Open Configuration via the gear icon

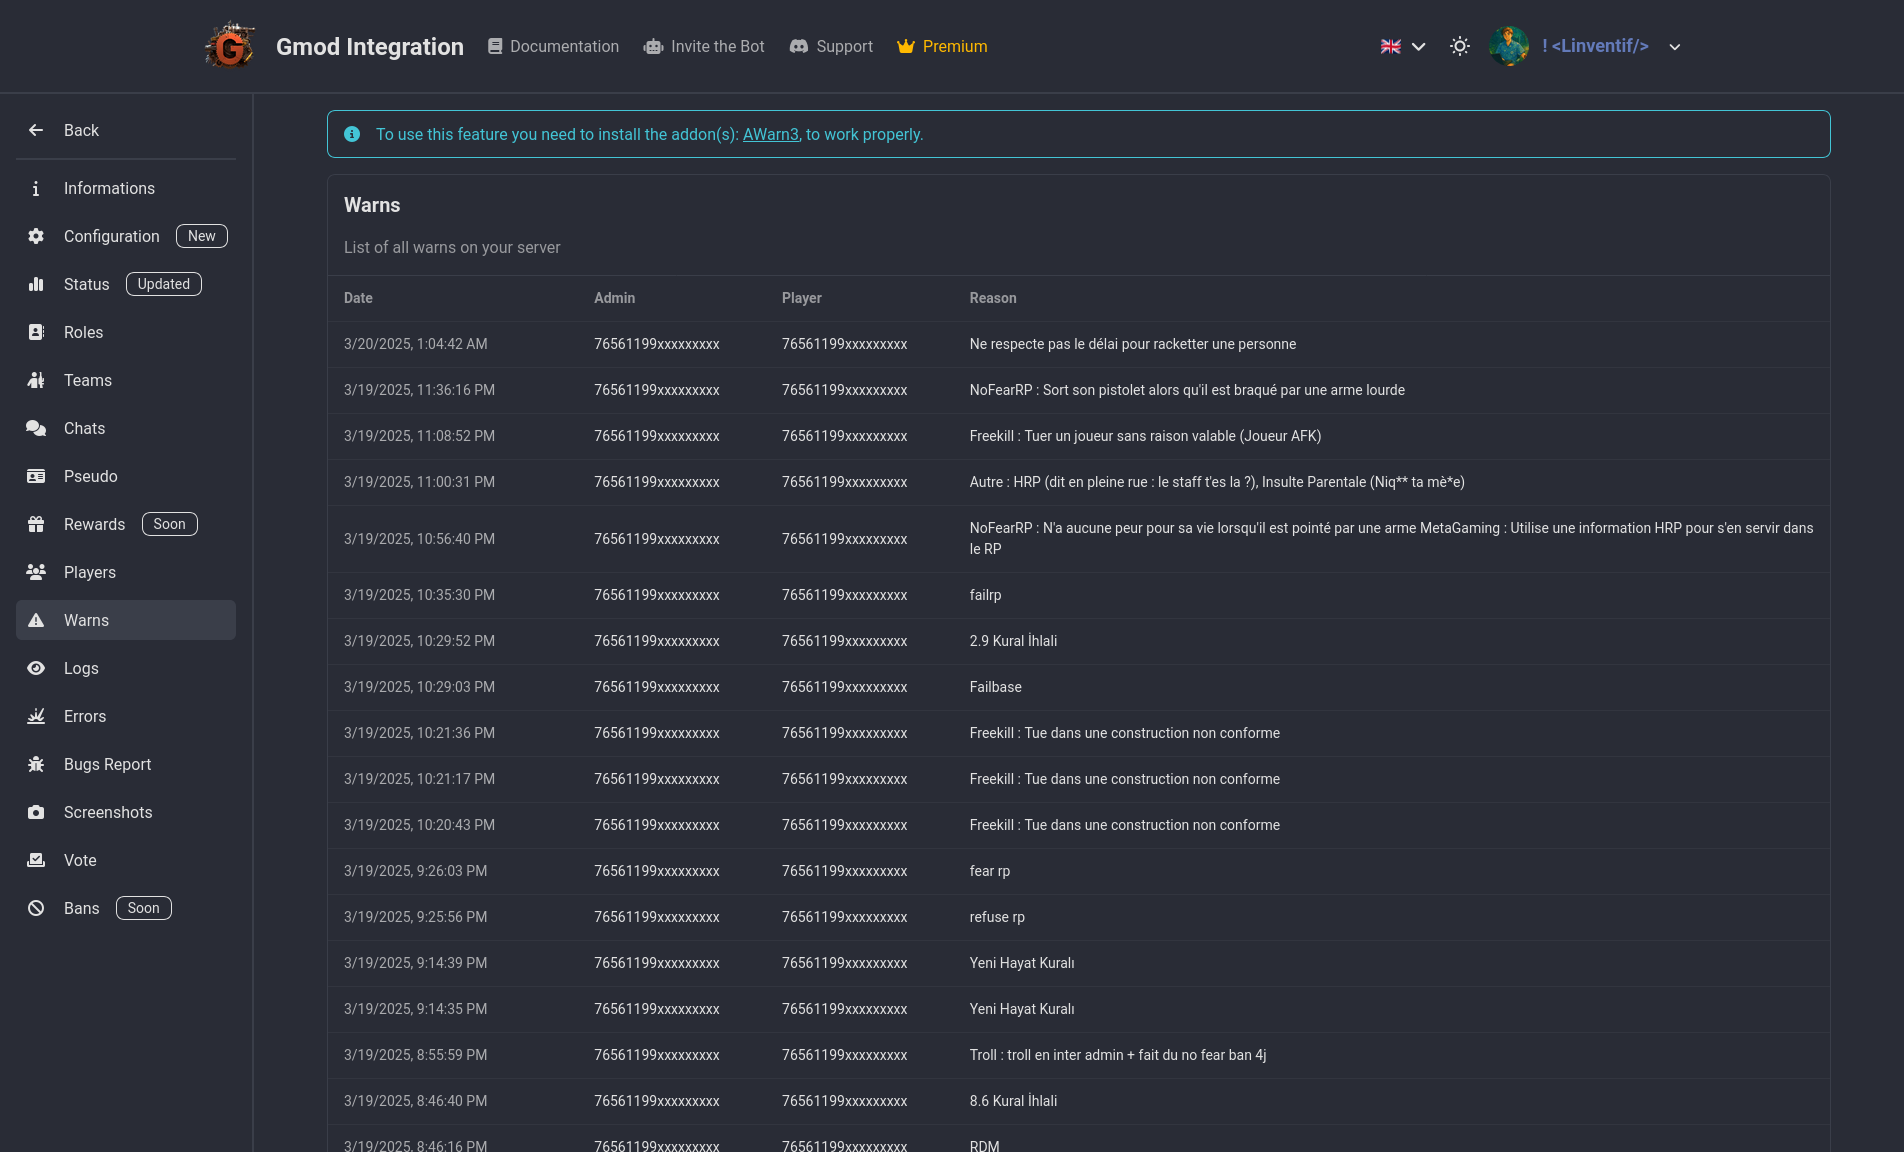point(36,236)
